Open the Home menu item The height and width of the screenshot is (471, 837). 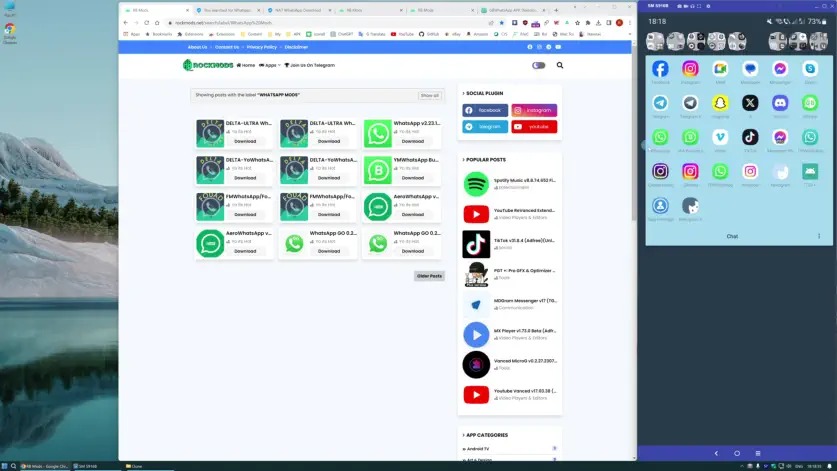(246, 65)
